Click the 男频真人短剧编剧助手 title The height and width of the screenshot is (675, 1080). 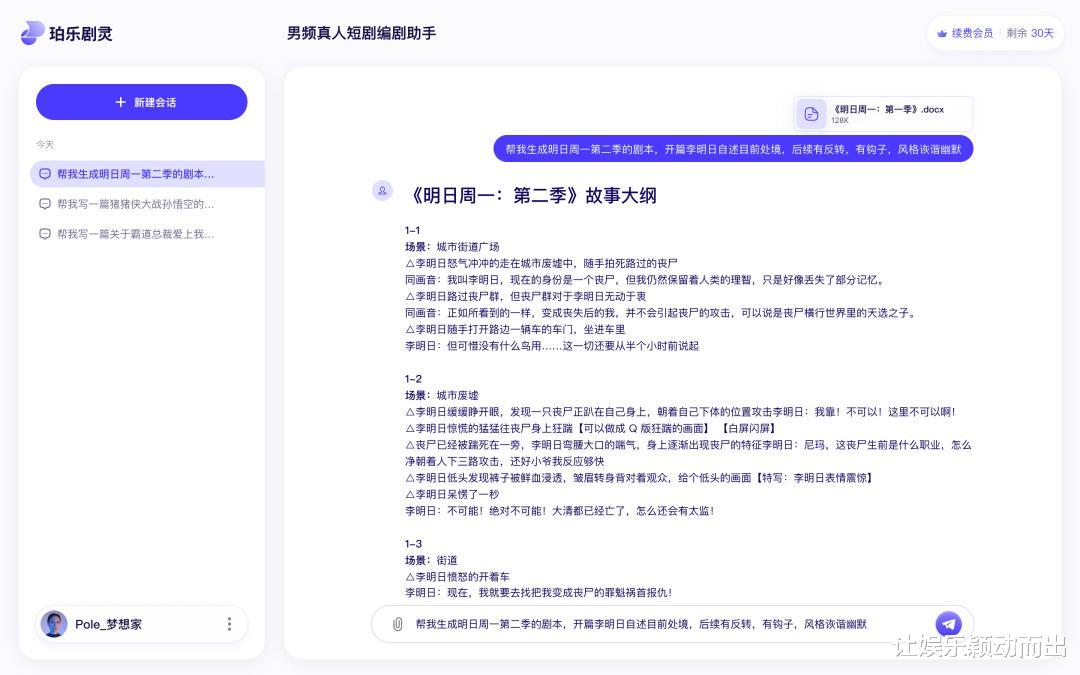[361, 33]
